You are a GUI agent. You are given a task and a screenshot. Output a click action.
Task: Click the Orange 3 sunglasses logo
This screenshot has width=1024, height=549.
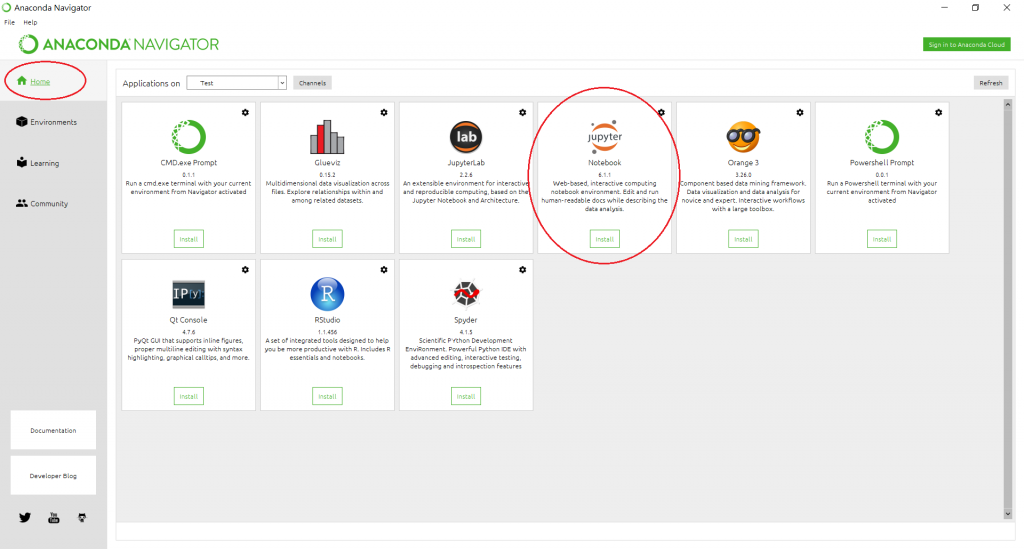pos(743,136)
